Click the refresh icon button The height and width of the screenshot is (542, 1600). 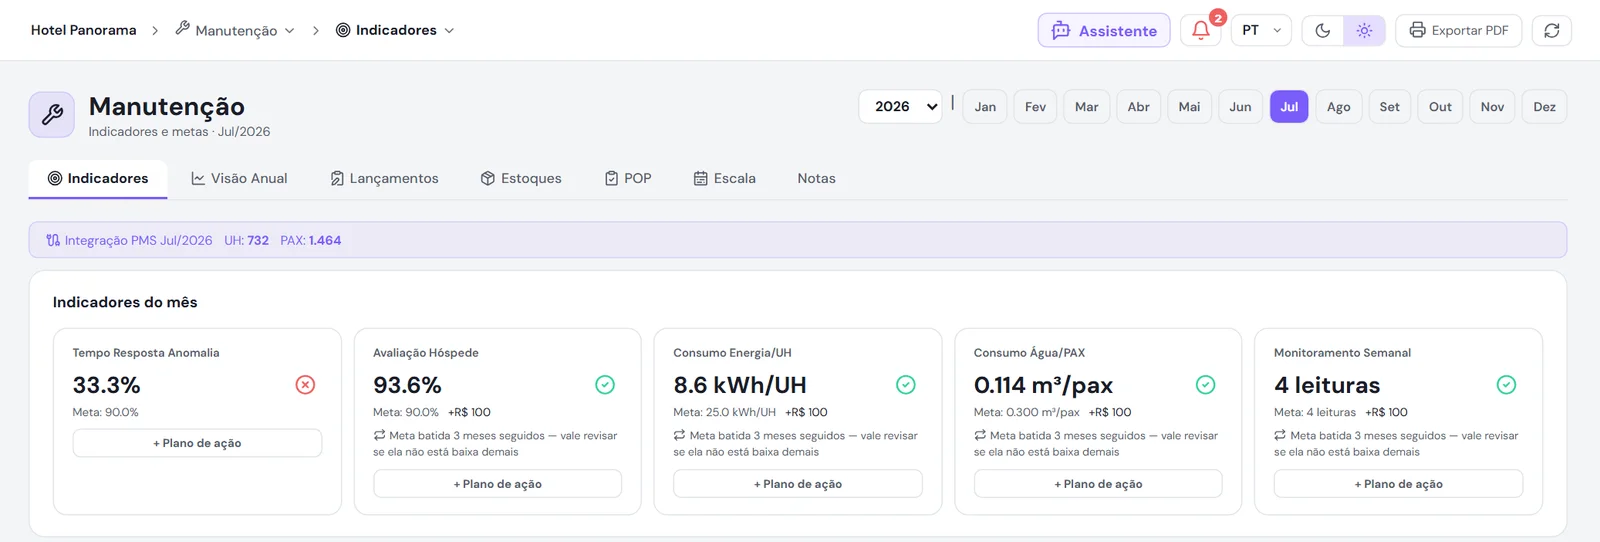(x=1551, y=30)
